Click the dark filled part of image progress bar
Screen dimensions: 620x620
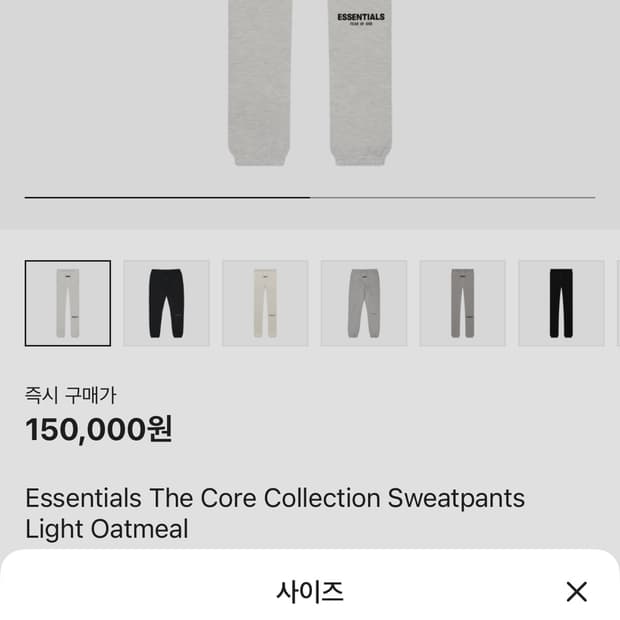click(x=167, y=198)
